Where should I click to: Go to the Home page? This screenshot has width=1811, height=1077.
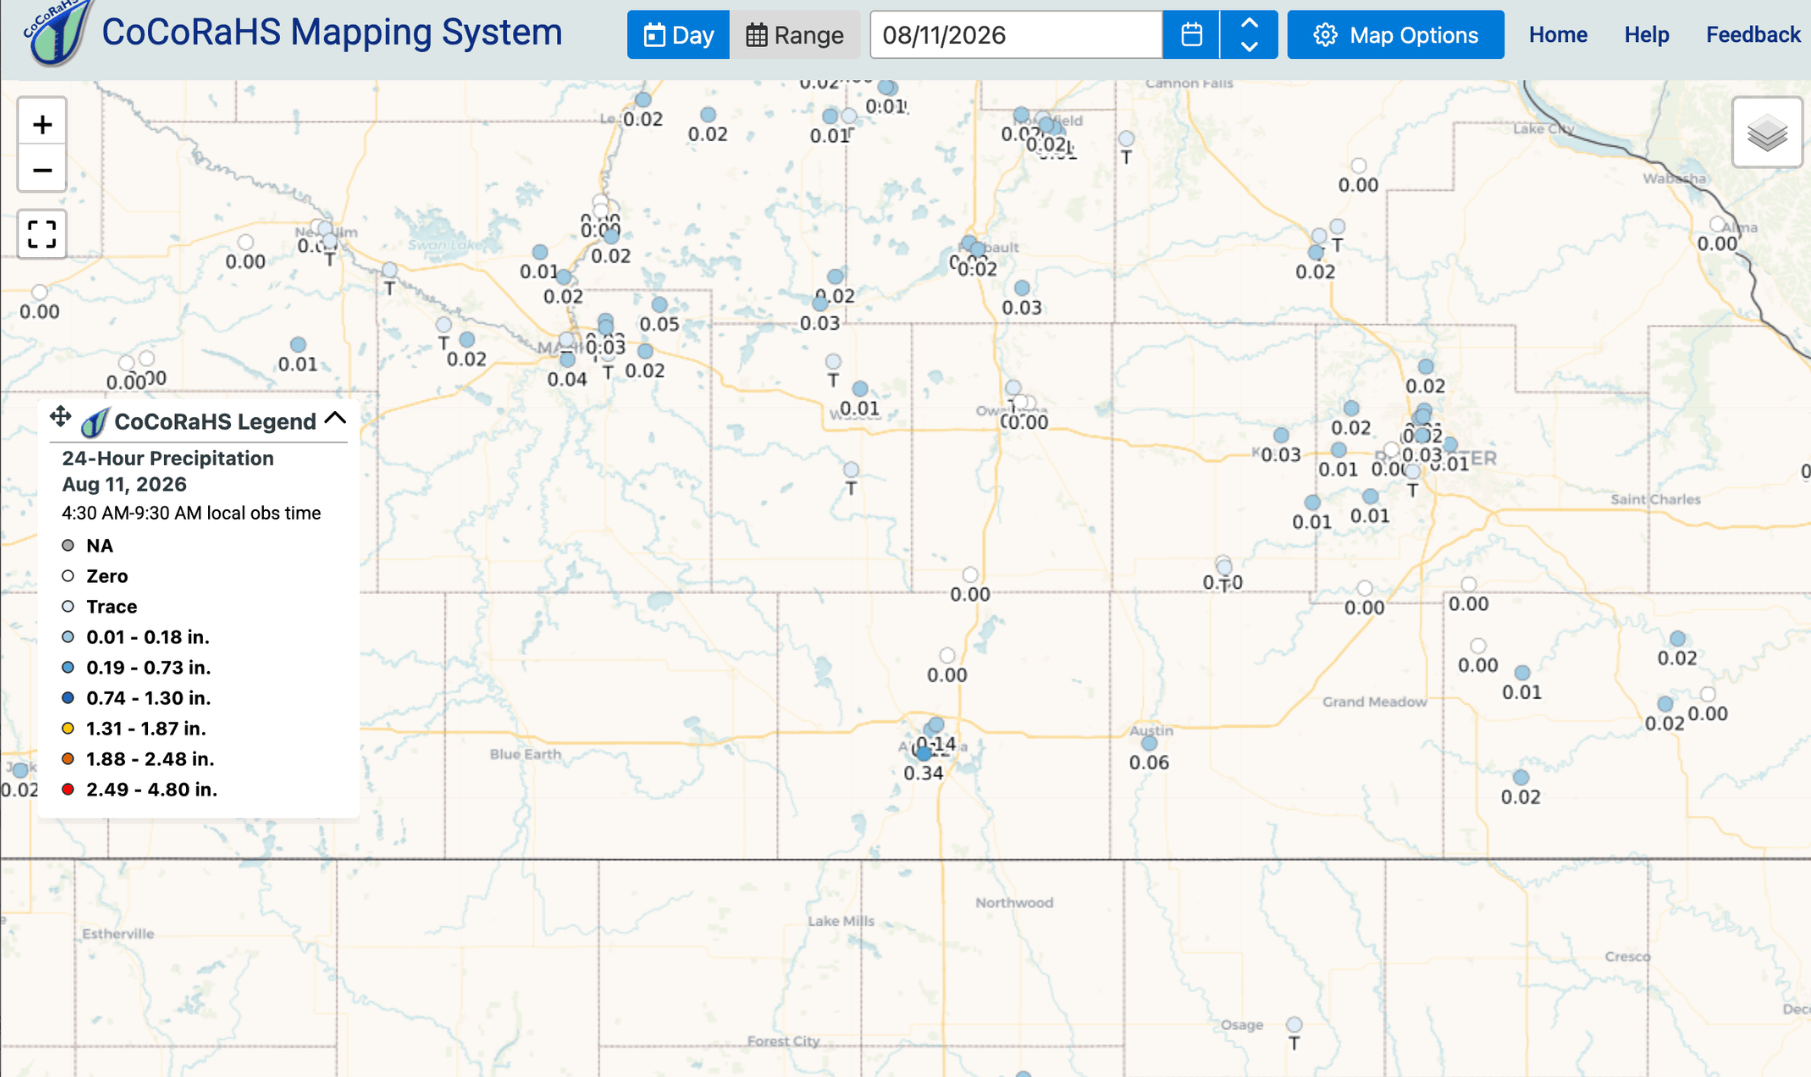[x=1558, y=35]
